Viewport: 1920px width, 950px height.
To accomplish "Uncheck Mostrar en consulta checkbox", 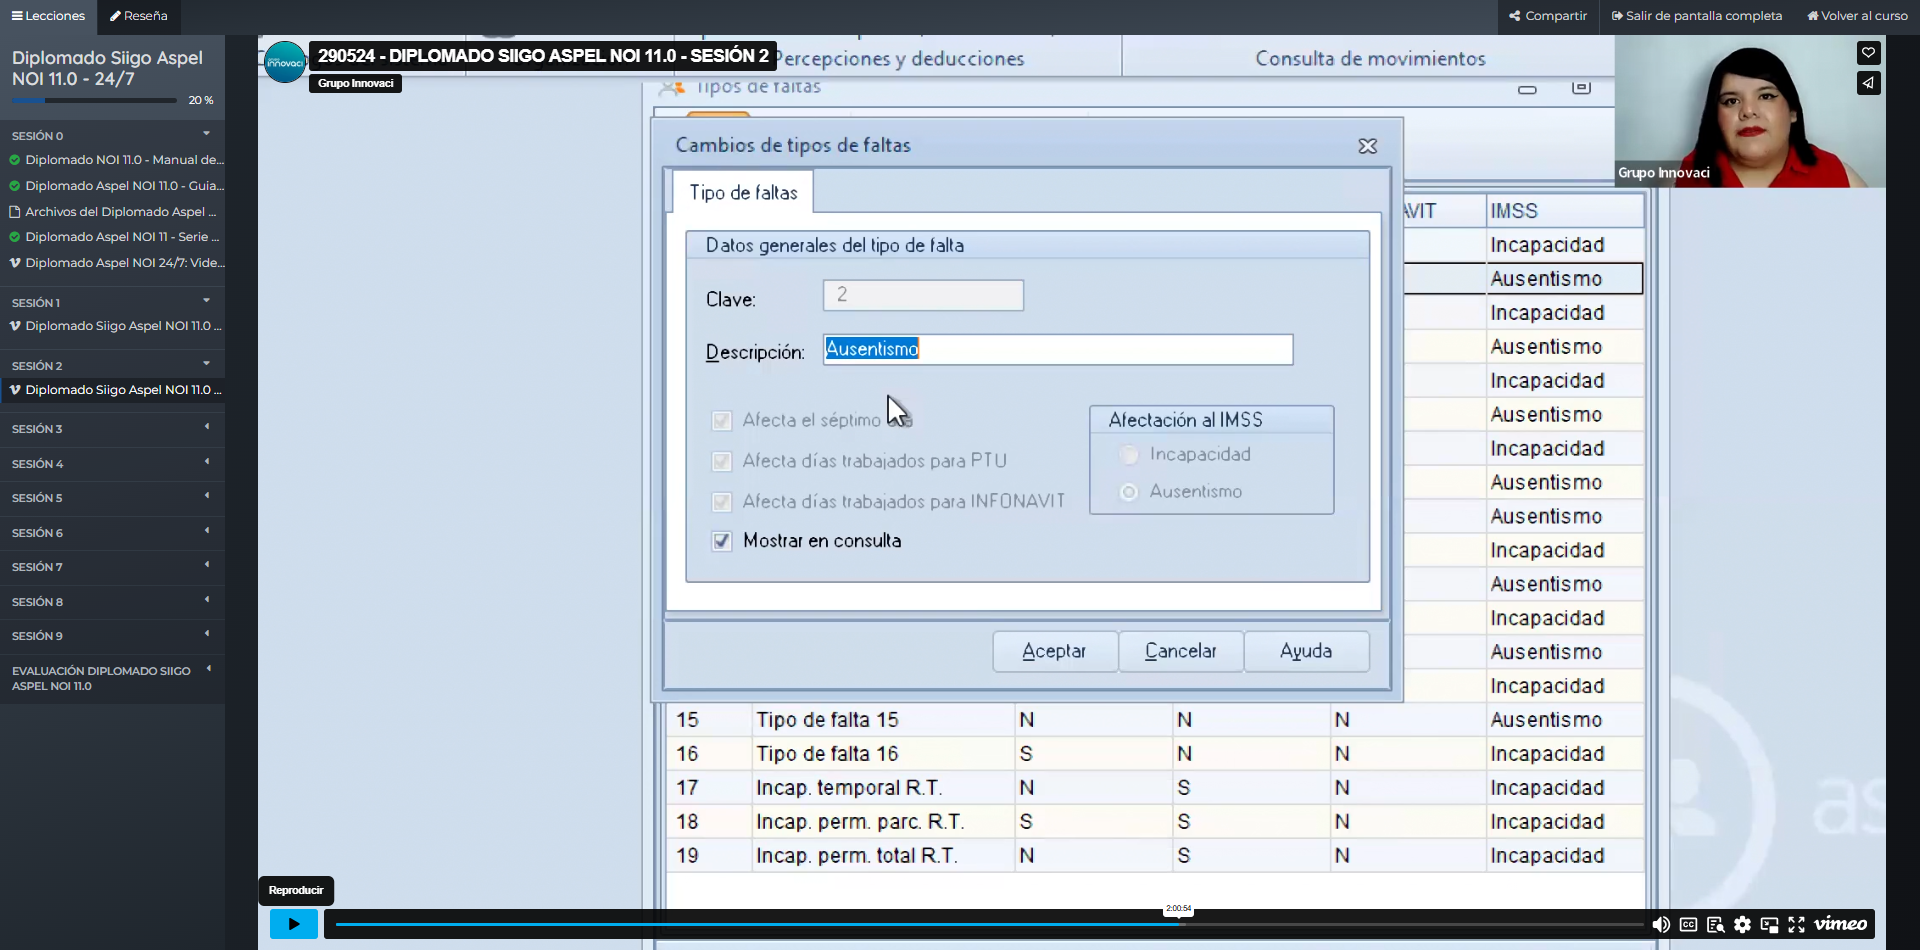I will tap(722, 541).
